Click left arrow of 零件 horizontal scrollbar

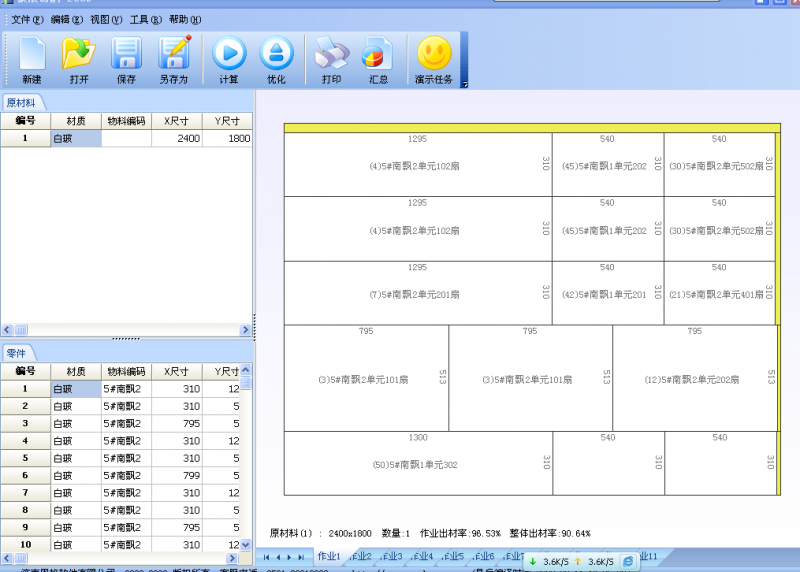pyautogui.click(x=7, y=558)
